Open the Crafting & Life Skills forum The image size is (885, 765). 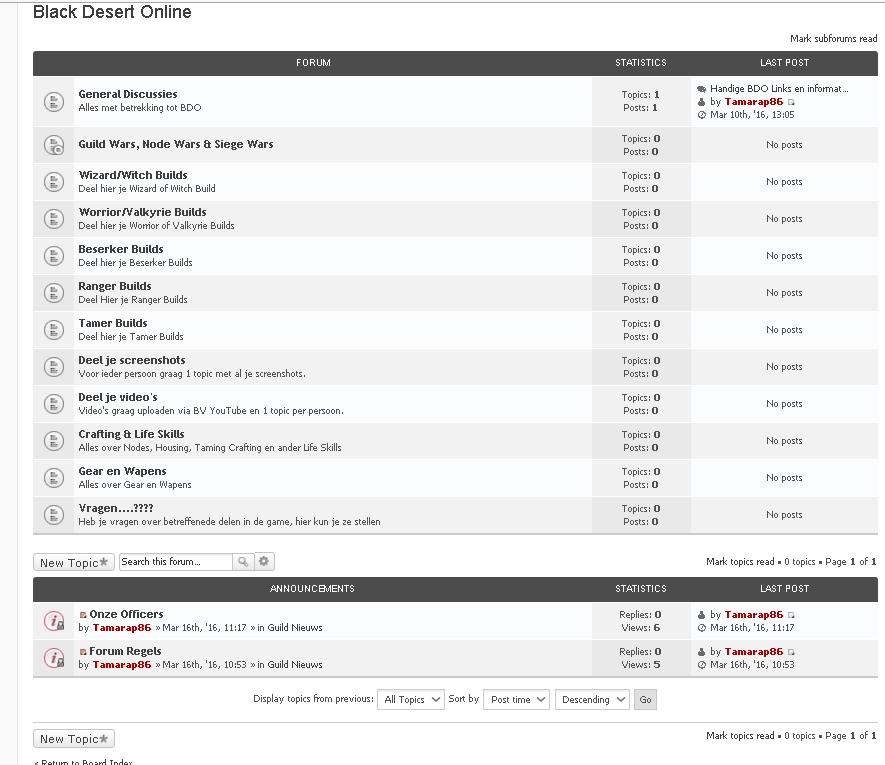(x=131, y=434)
